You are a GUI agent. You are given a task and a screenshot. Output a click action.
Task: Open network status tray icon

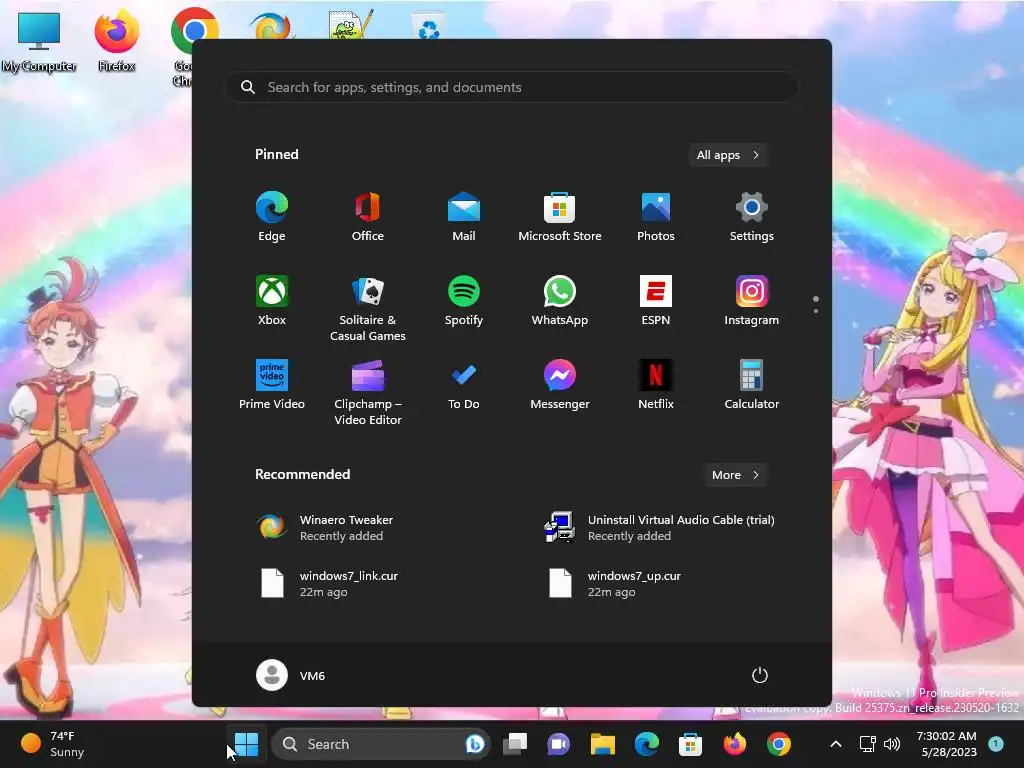pyautogui.click(x=867, y=744)
